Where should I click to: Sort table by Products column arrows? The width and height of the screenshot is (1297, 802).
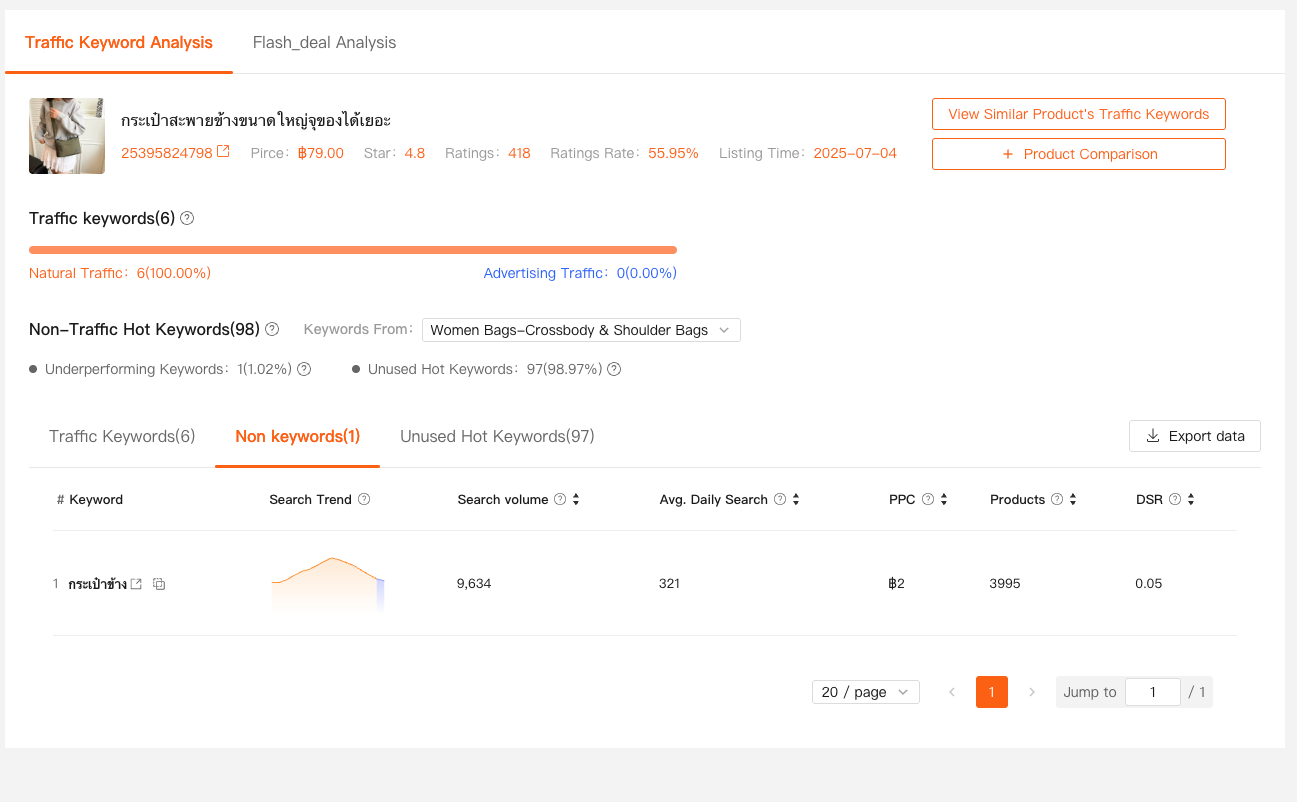click(1073, 499)
